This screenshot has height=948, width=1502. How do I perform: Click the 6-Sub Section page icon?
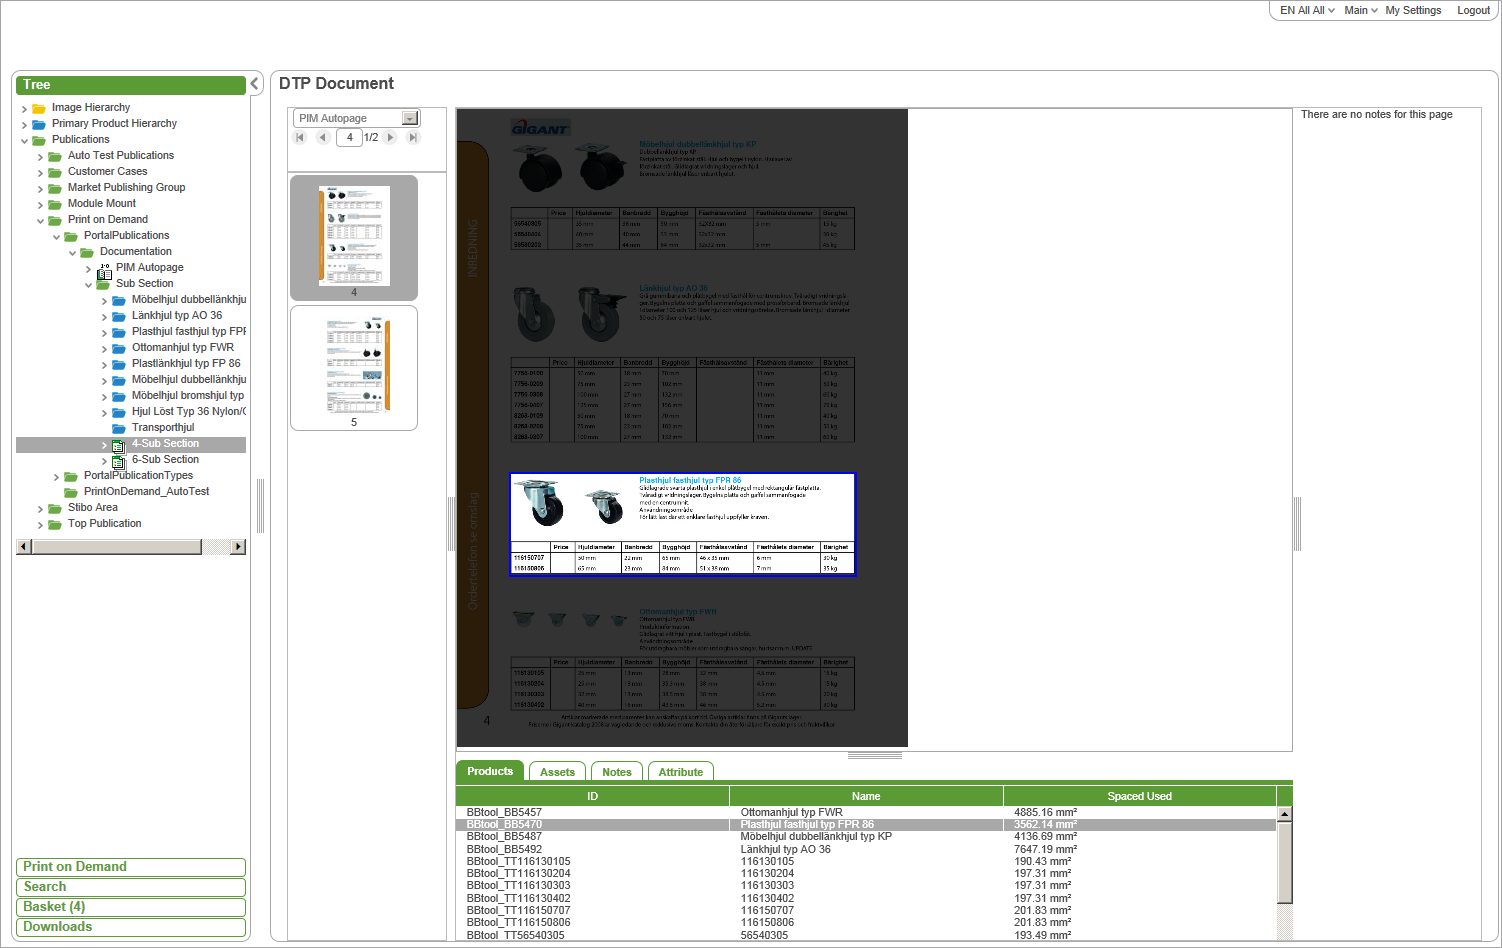[x=119, y=460]
